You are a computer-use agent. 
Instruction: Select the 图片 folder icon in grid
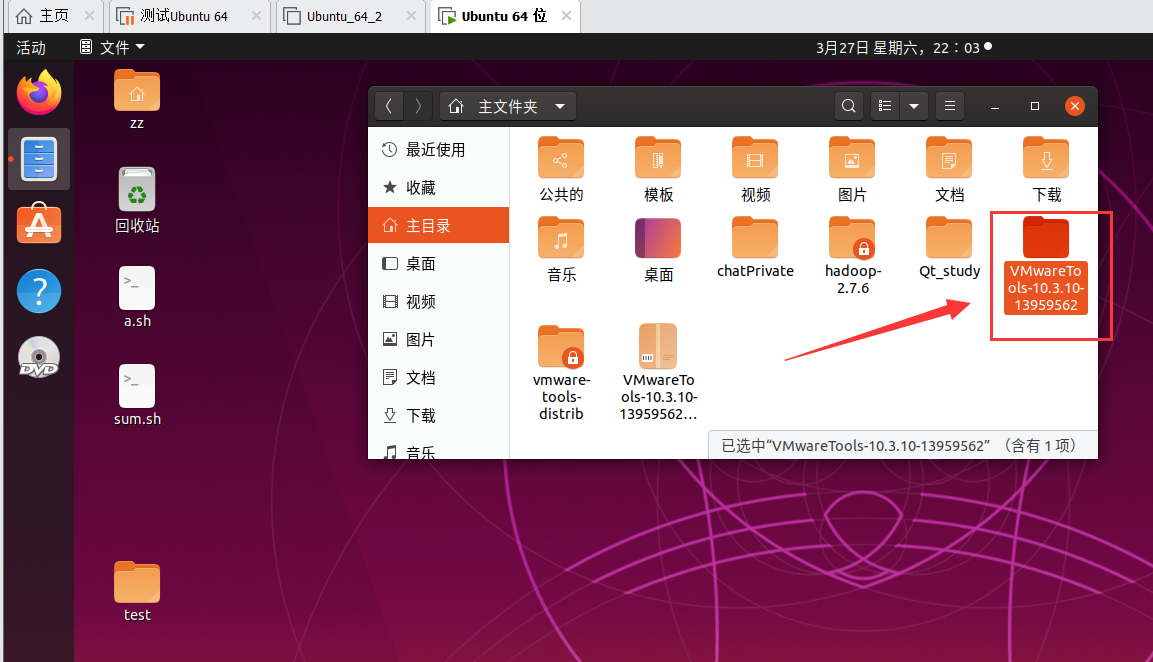pyautogui.click(x=852, y=170)
